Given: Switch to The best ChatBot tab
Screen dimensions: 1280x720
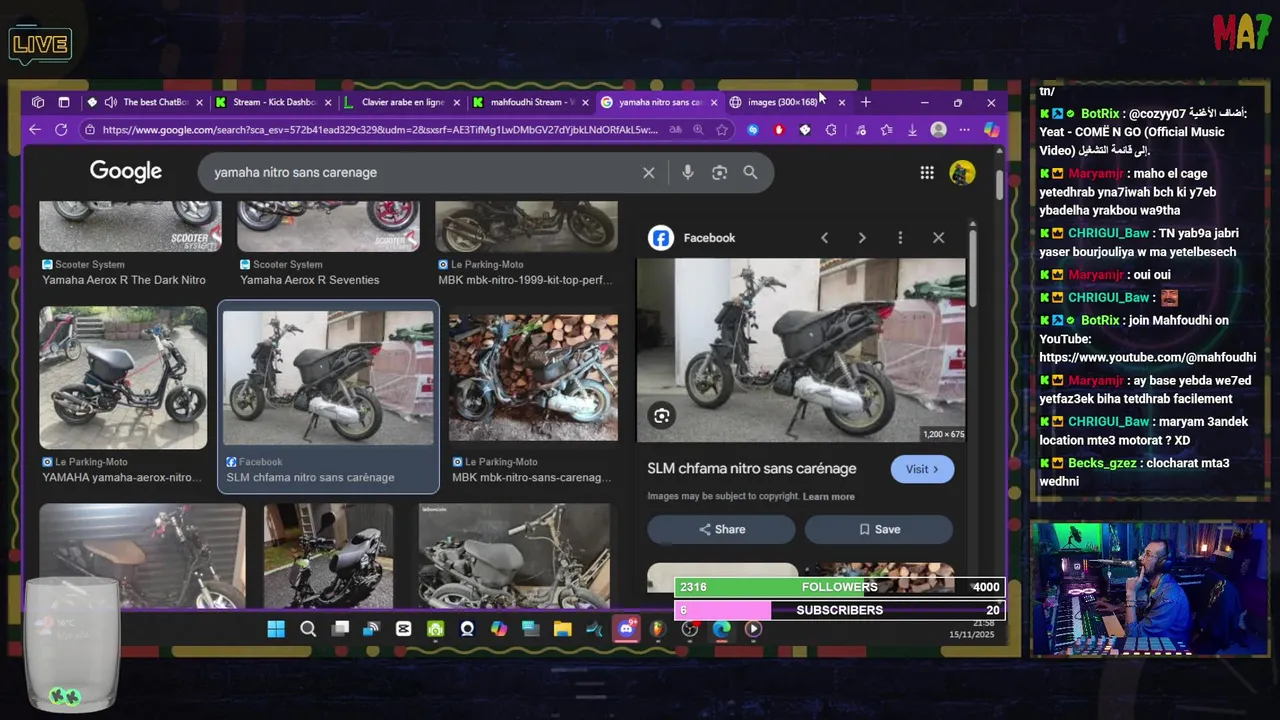Looking at the screenshot, I should tap(146, 102).
